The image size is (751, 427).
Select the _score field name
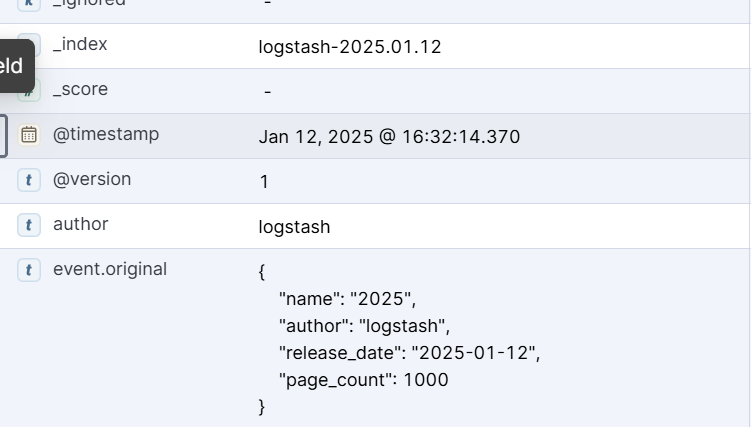(x=80, y=90)
